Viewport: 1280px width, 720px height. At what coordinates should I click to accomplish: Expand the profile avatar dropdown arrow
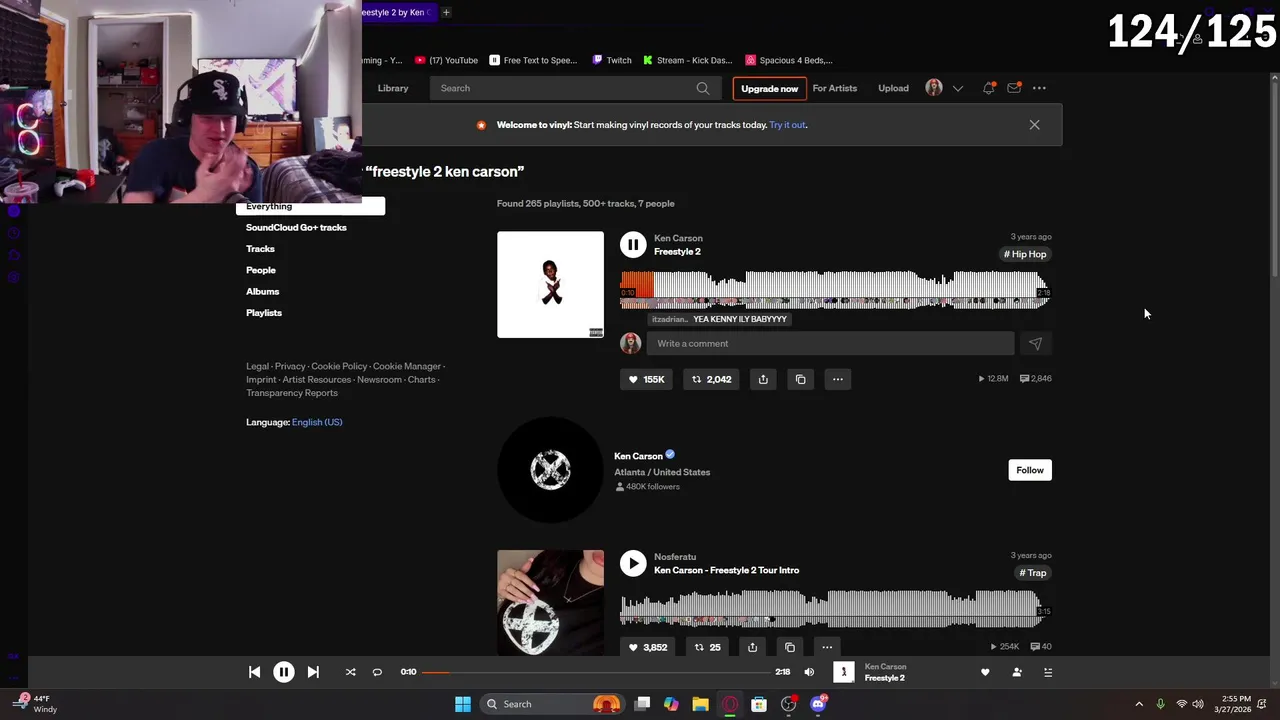[x=958, y=88]
